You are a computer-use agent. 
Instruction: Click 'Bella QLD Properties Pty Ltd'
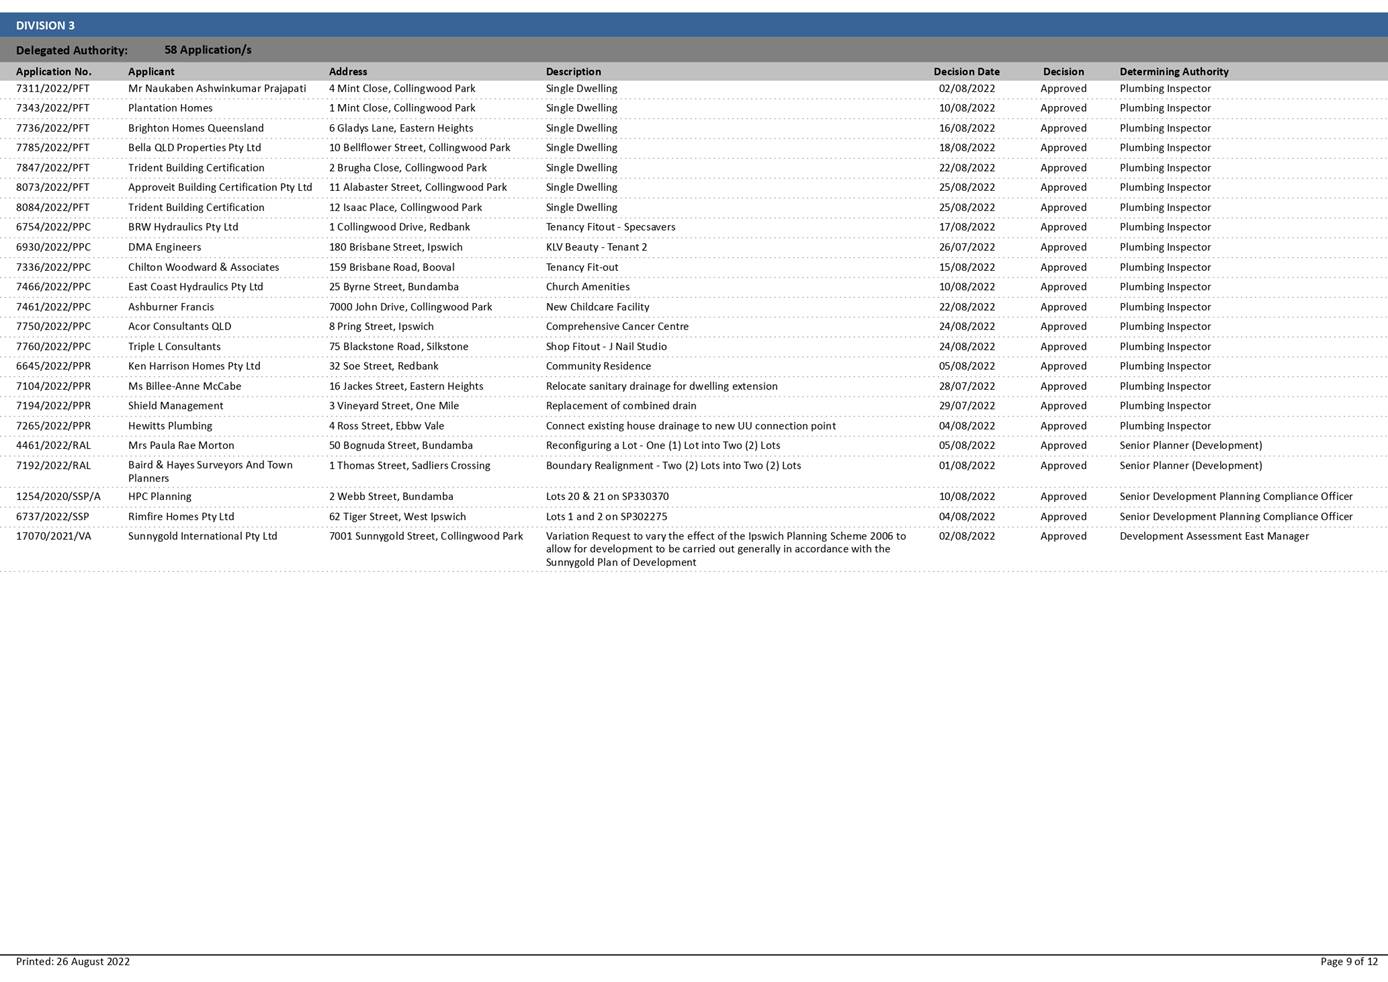(194, 147)
